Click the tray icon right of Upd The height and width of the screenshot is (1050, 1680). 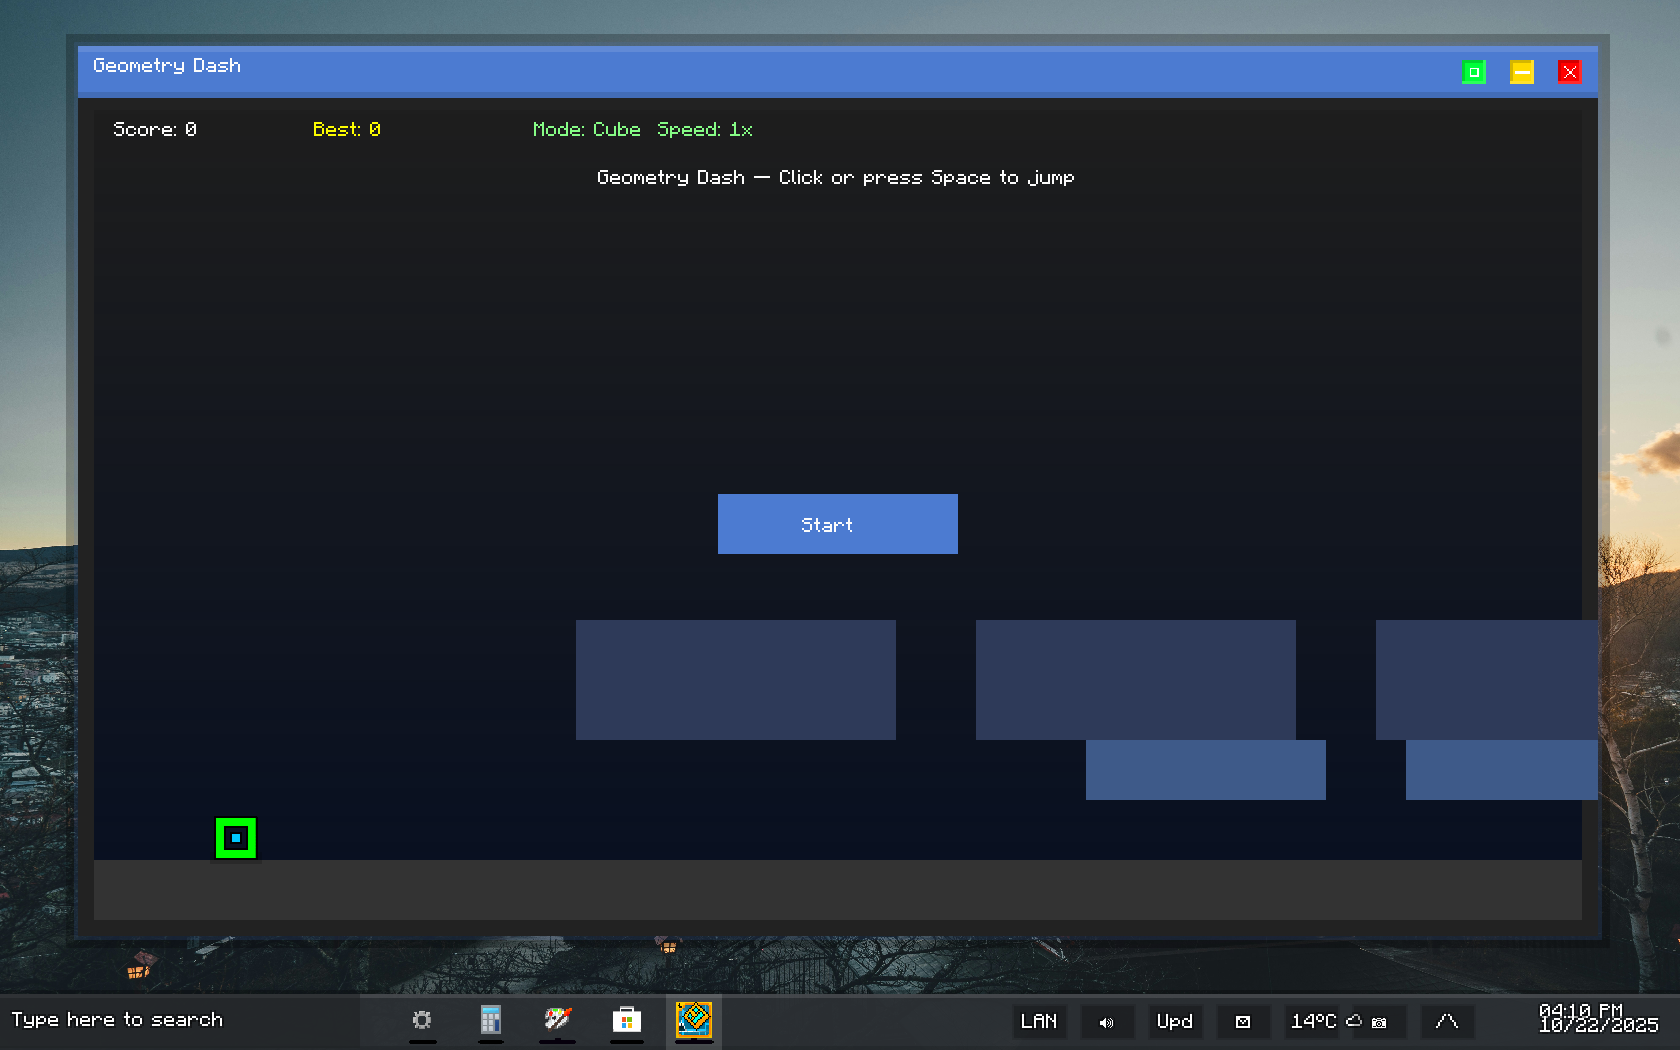pos(1243,1022)
